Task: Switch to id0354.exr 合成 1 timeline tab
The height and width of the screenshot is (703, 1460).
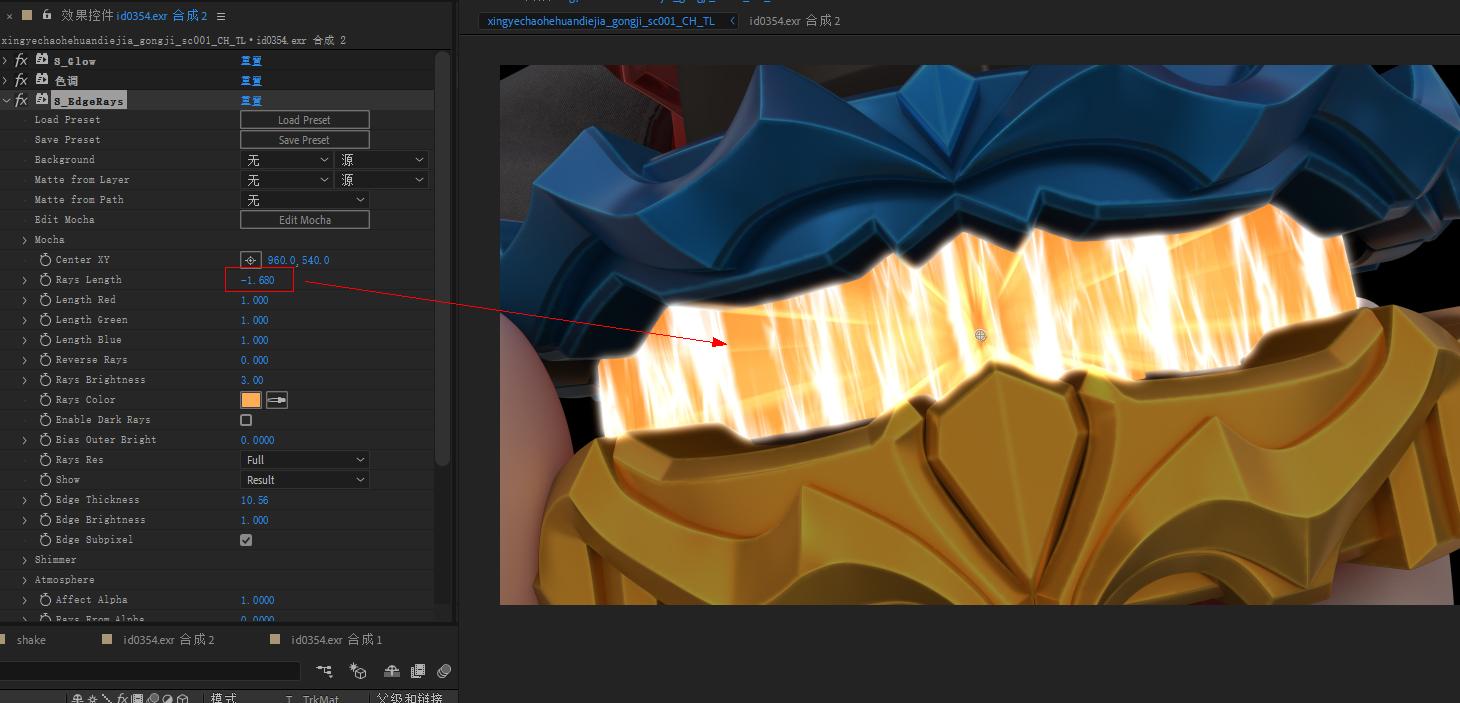Action: point(336,640)
